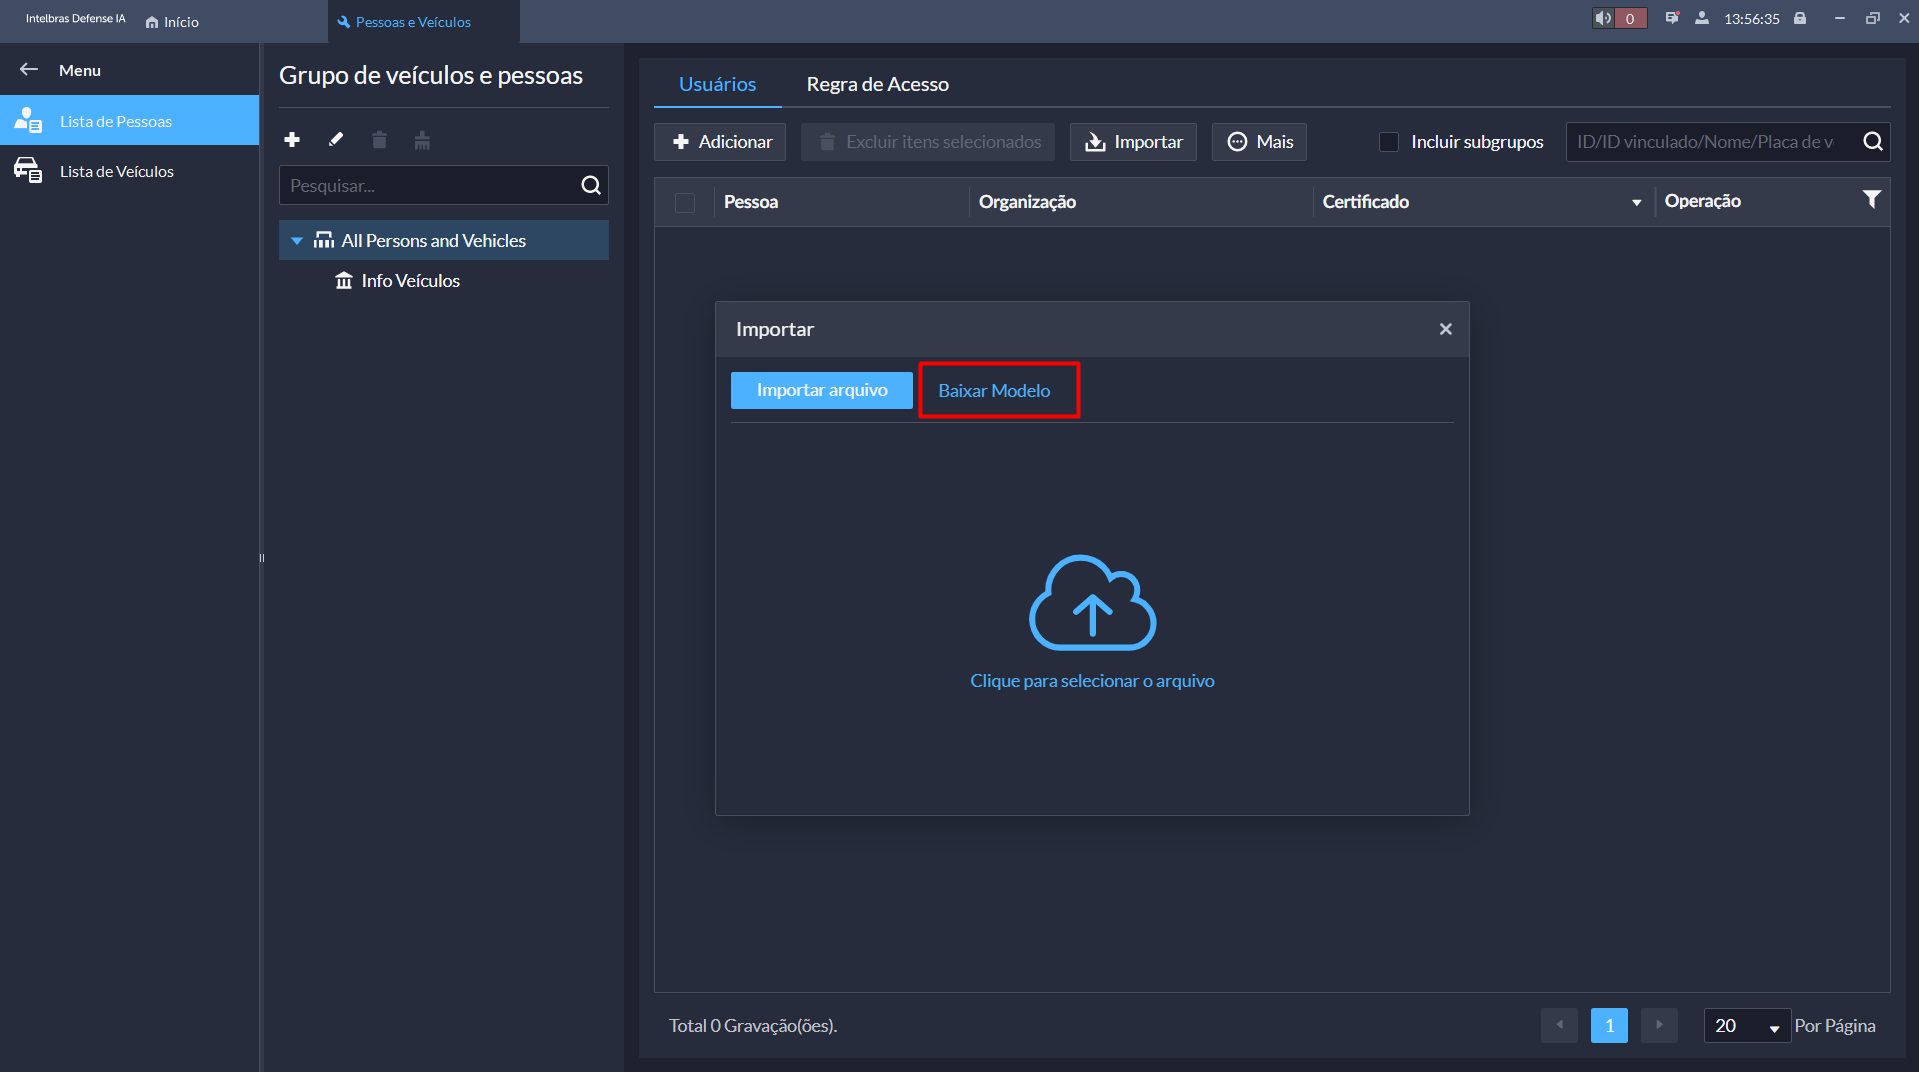The height and width of the screenshot is (1072, 1919).
Task: Click the add group plus icon
Action: 292,140
